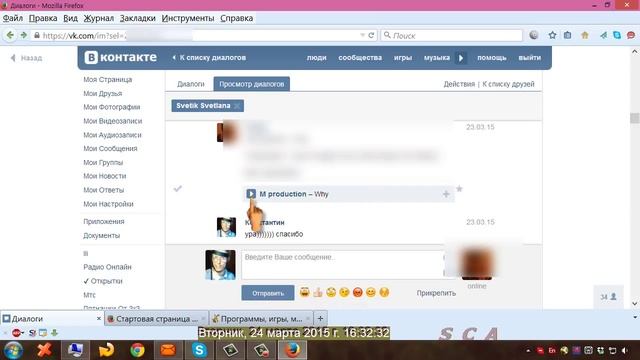
Task: Open the музыка section
Action: [437, 58]
